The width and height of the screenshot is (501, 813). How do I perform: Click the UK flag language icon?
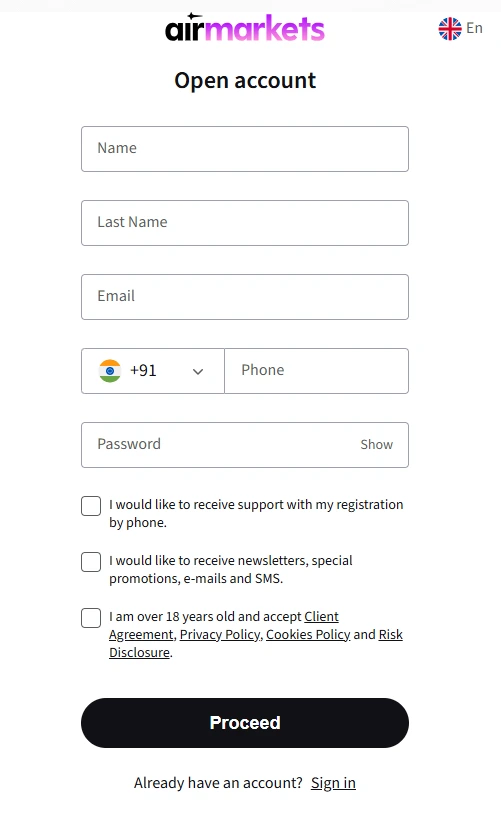pos(450,29)
